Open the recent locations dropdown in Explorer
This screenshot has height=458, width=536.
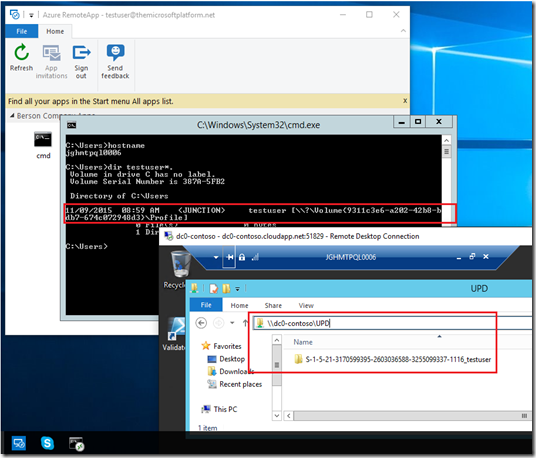(232, 323)
